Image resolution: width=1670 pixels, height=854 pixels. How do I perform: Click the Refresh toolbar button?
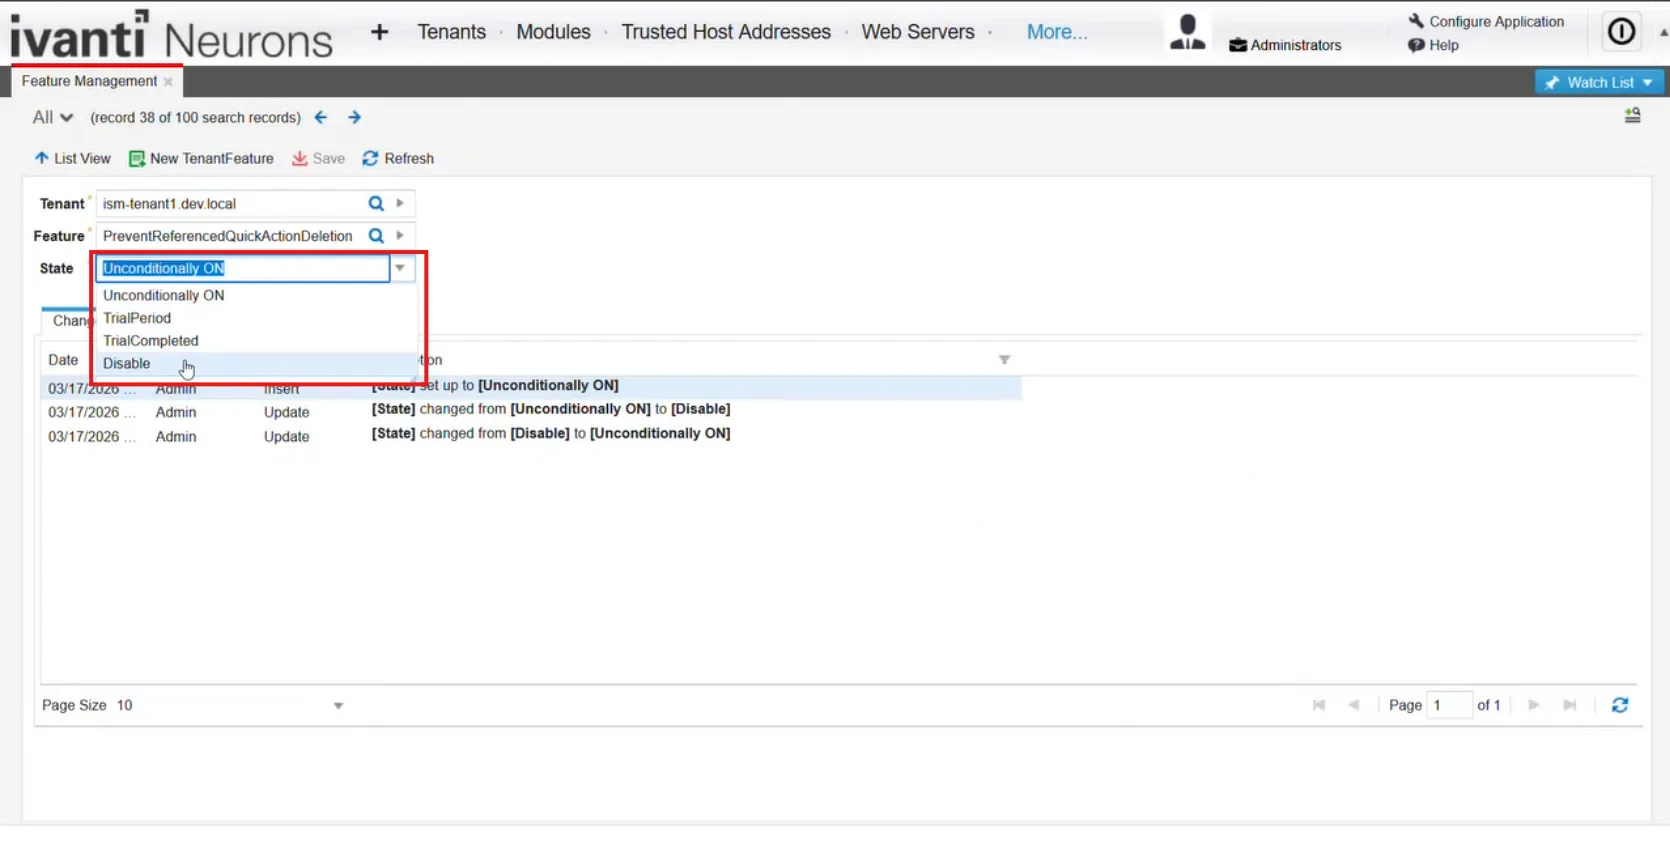(x=398, y=158)
